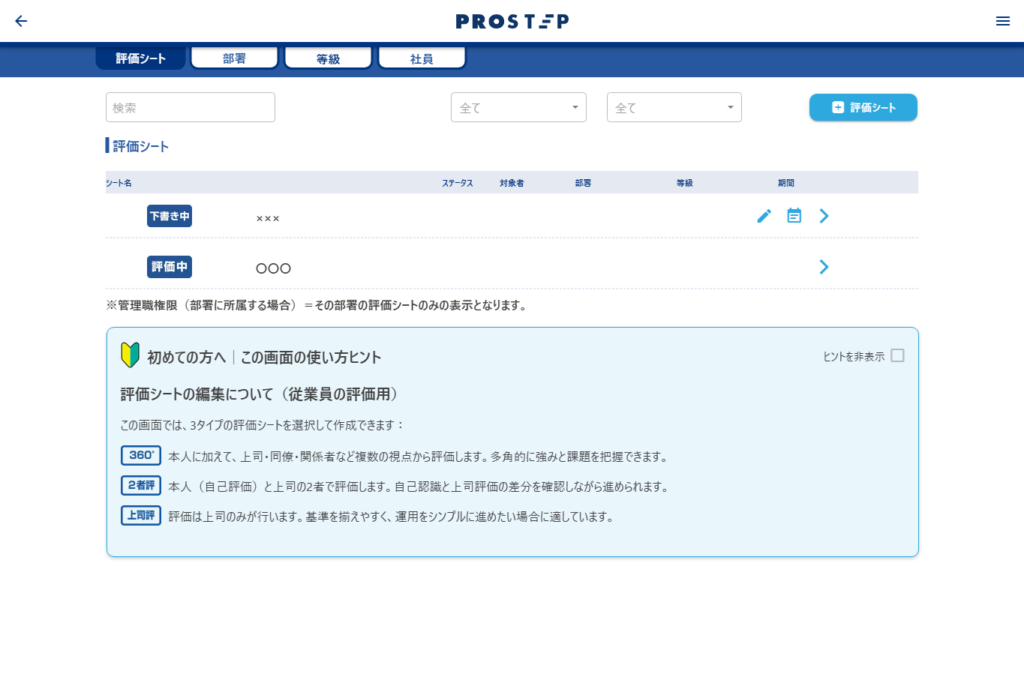The image size is (1024, 689).
Task: Open the calendar icon on the draft row
Action: click(x=794, y=216)
